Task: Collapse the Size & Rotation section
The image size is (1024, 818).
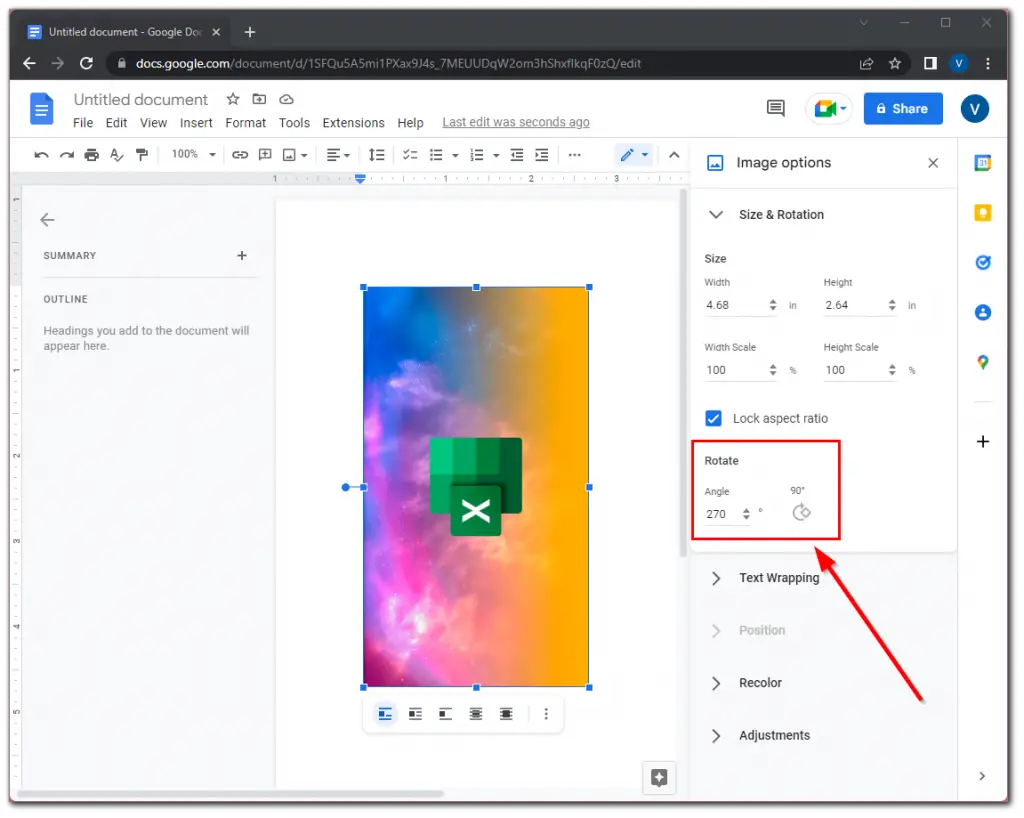Action: tap(715, 214)
